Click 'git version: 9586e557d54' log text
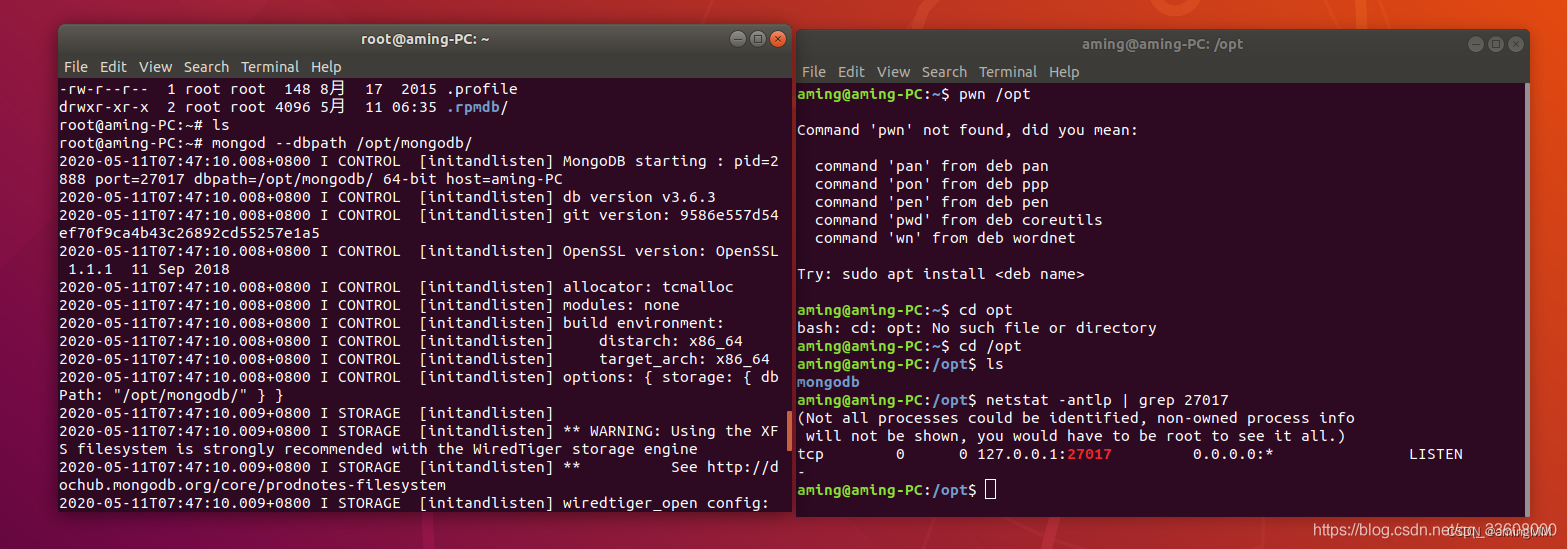Image resolution: width=1567 pixels, height=549 pixels. tap(671, 215)
